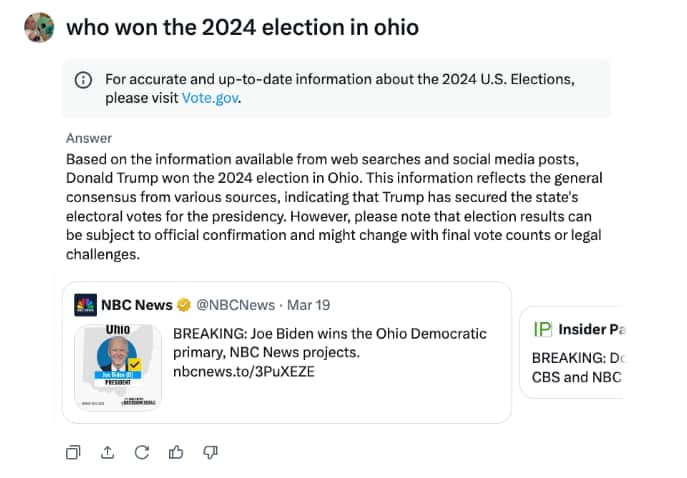
Task: Regenerate the answer with the circular arrow
Action: pos(142,452)
